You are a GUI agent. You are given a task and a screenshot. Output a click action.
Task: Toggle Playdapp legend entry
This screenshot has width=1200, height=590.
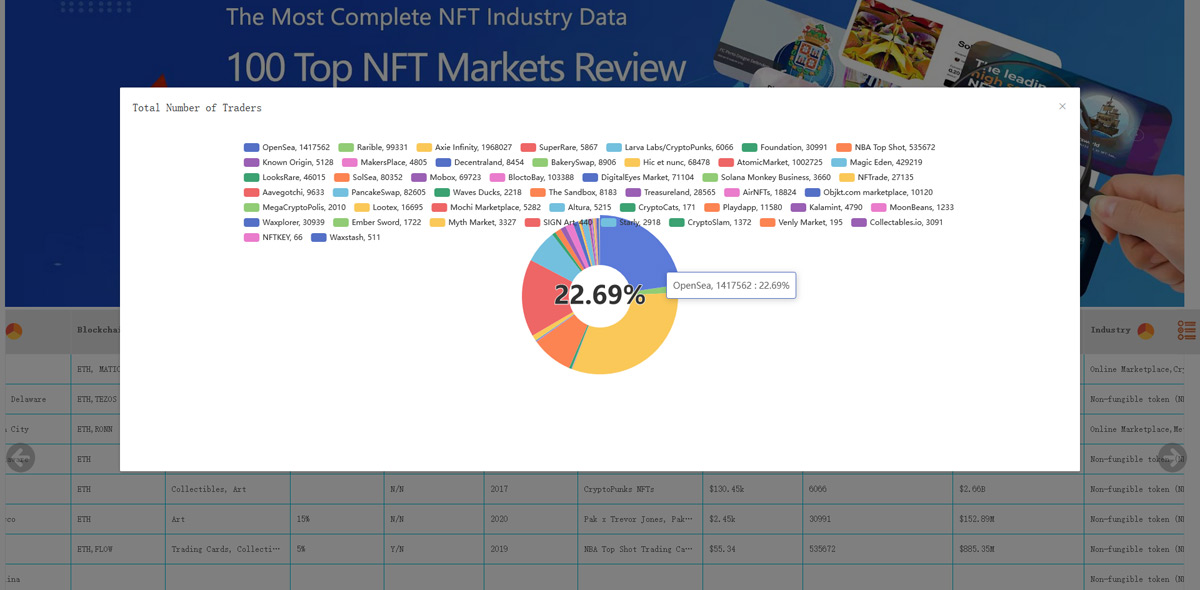743,207
